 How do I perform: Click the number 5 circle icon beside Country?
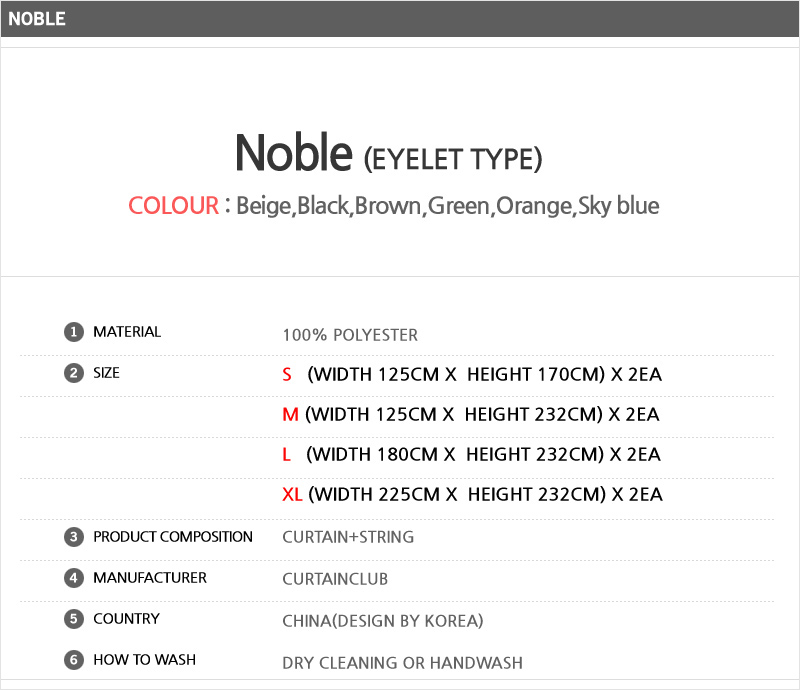[x=73, y=619]
